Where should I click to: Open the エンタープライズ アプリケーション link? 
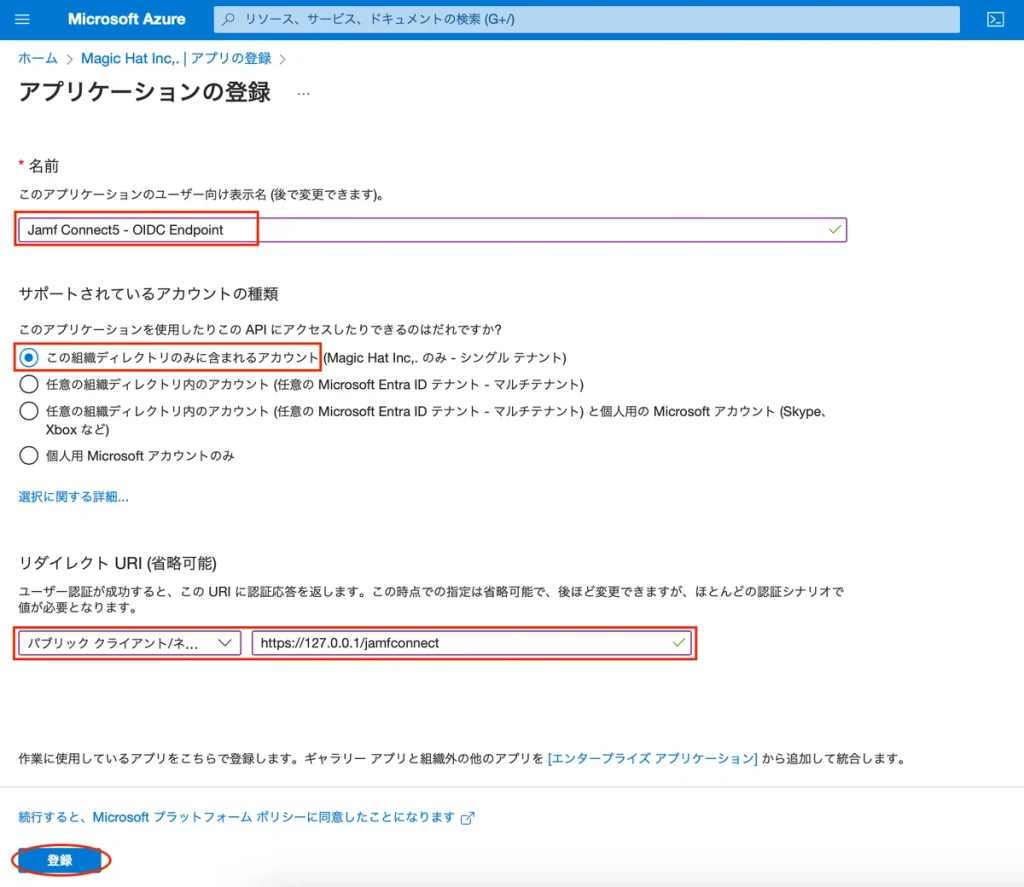[652, 759]
